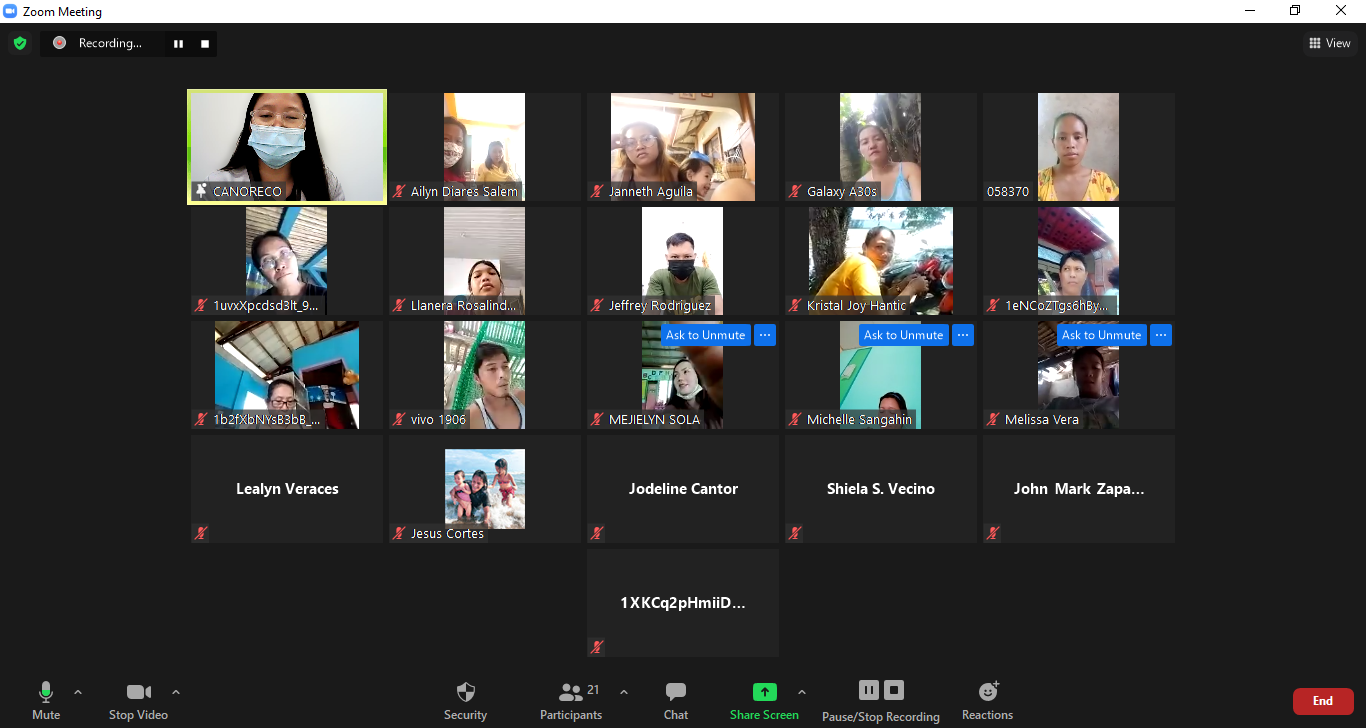The height and width of the screenshot is (728, 1366).
Task: Open the Chat panel
Action: click(676, 700)
